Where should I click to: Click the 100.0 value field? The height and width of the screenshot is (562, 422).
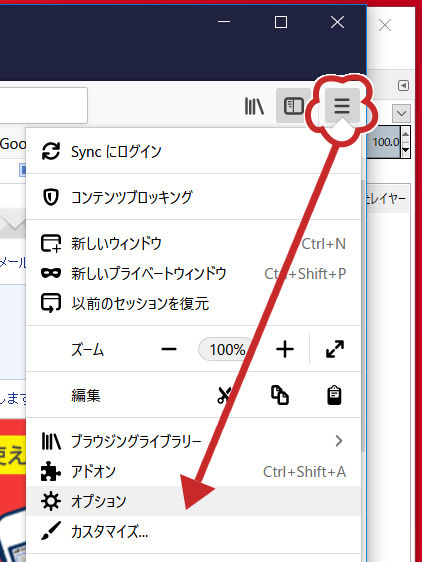[384, 142]
